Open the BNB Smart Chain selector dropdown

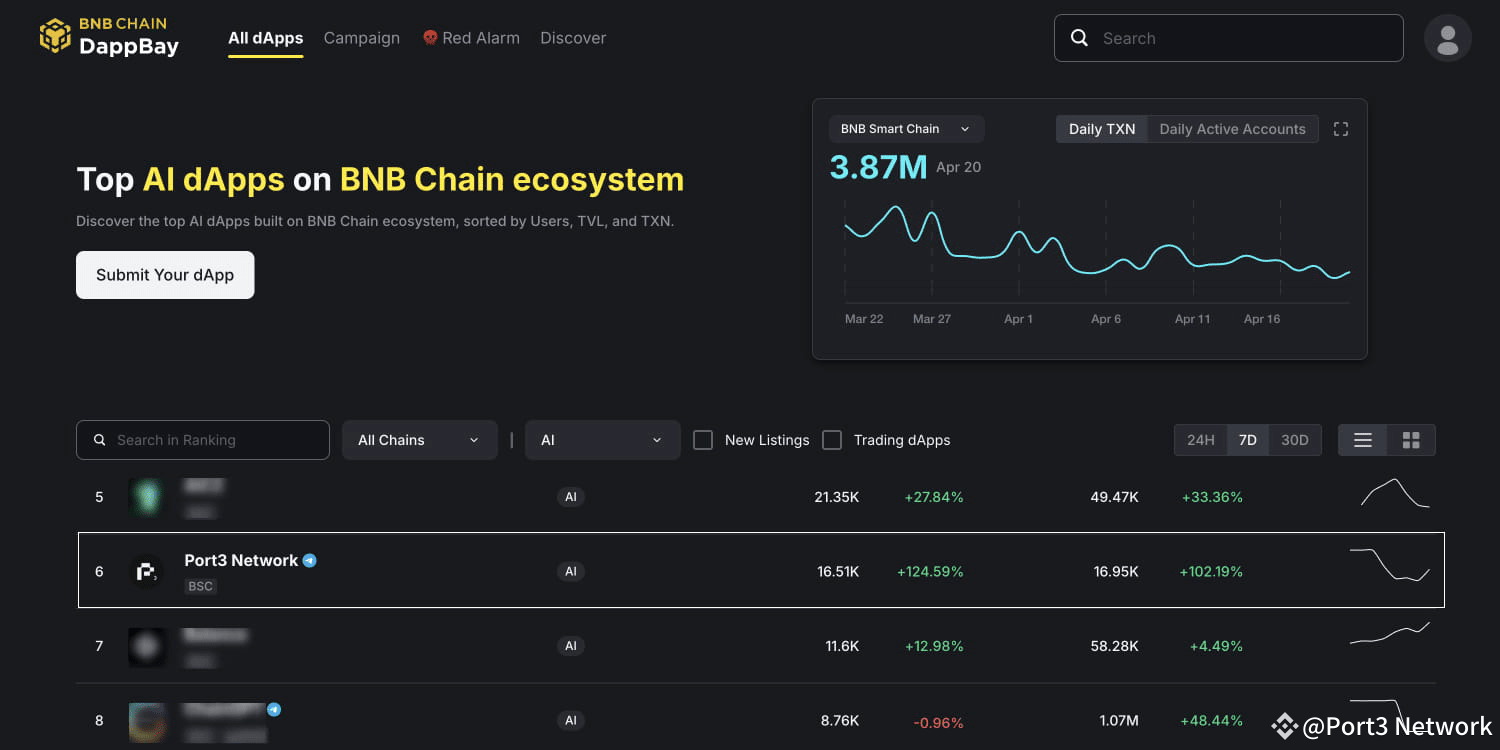tap(905, 128)
